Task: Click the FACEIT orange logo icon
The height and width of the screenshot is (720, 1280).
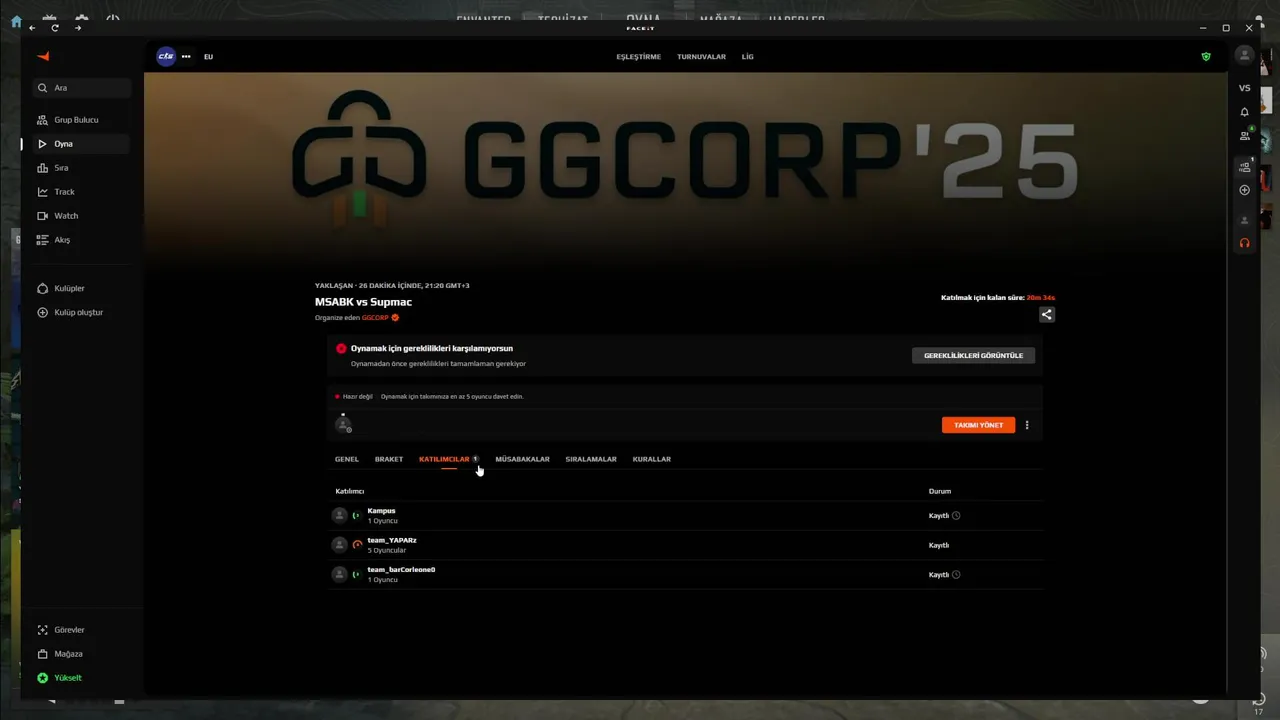Action: pyautogui.click(x=43, y=56)
